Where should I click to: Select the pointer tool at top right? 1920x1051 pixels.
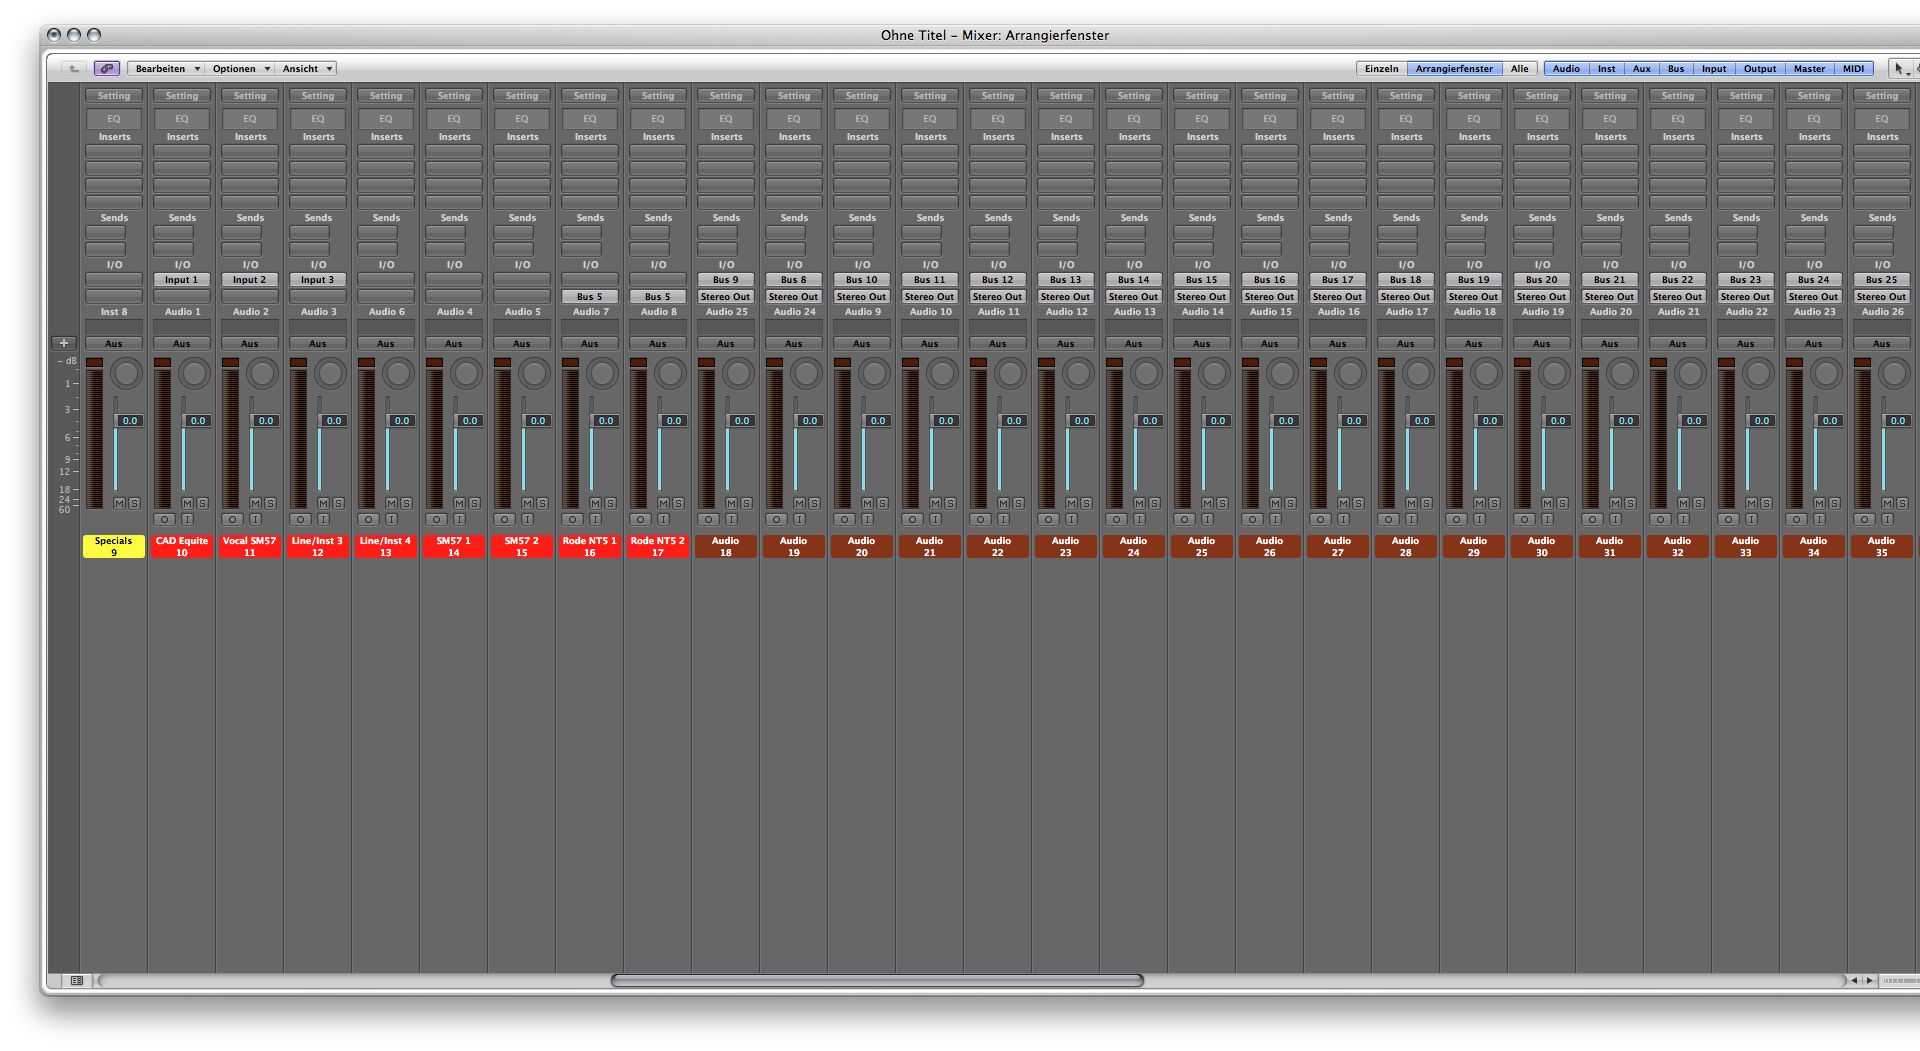pos(1898,69)
